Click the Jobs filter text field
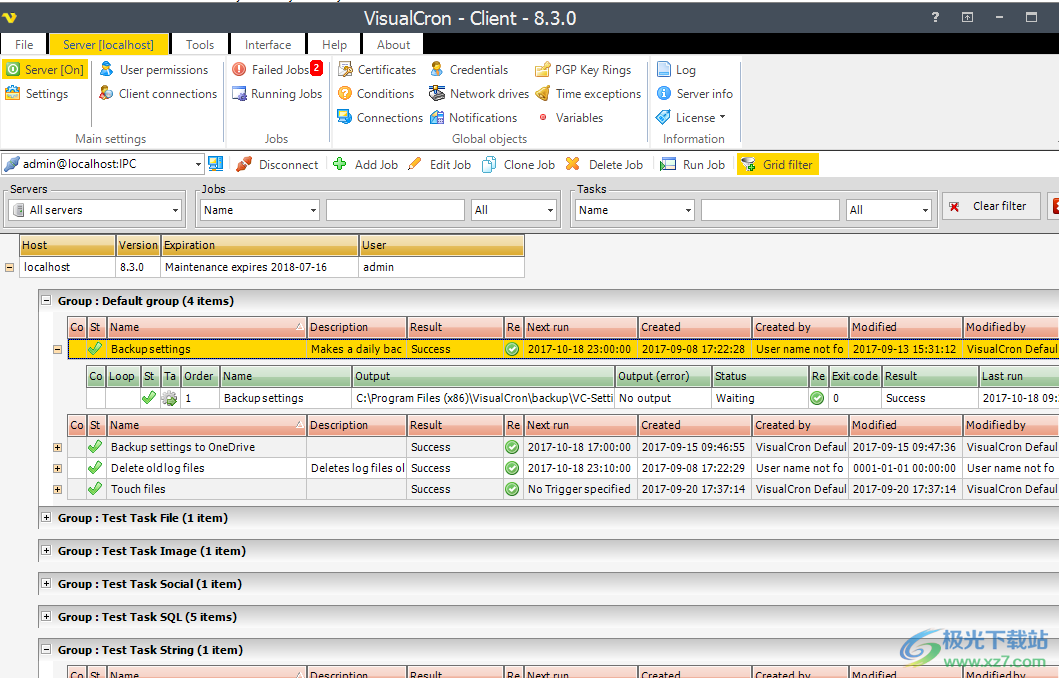 click(x=395, y=210)
